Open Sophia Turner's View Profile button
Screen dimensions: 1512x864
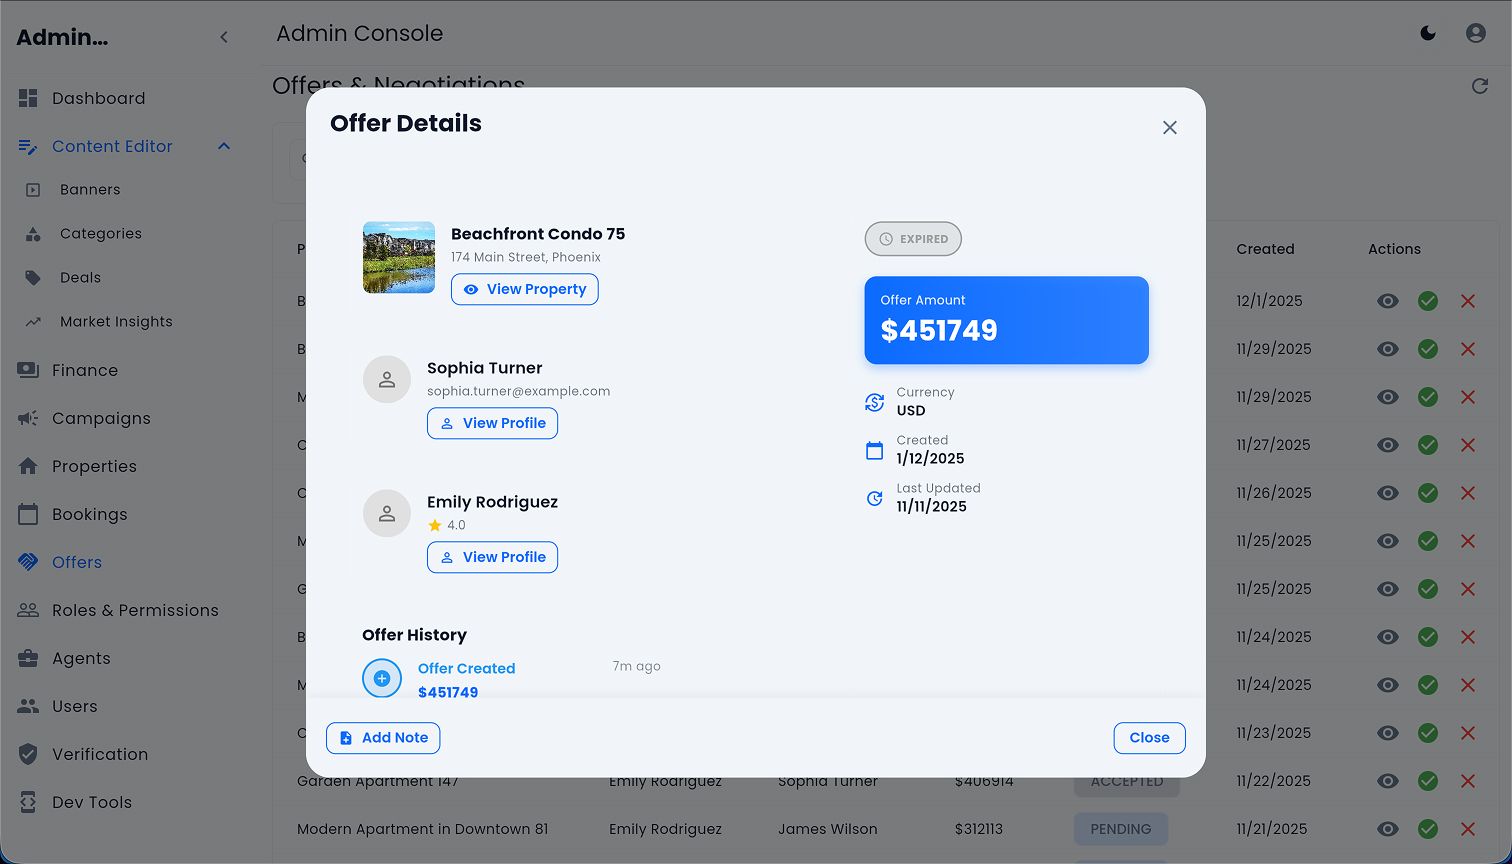pyautogui.click(x=492, y=423)
